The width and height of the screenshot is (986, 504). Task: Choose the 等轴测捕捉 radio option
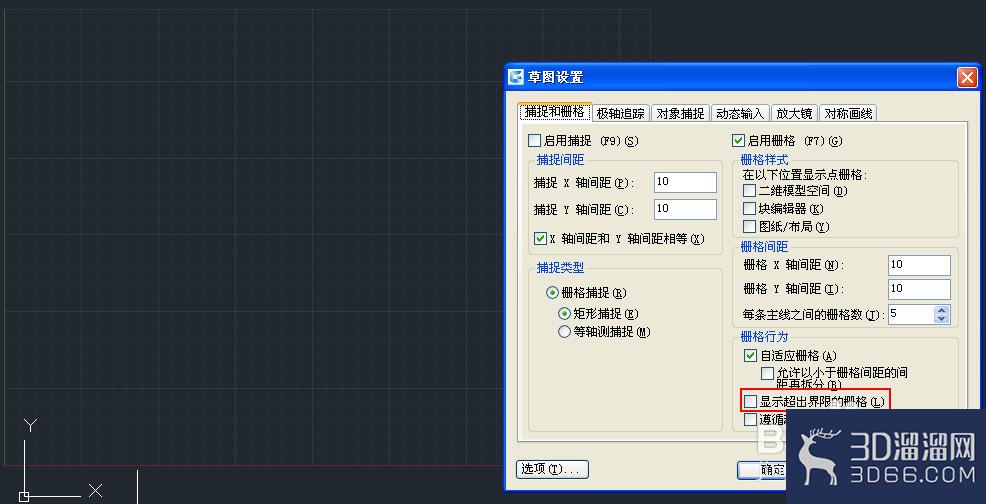[x=564, y=332]
